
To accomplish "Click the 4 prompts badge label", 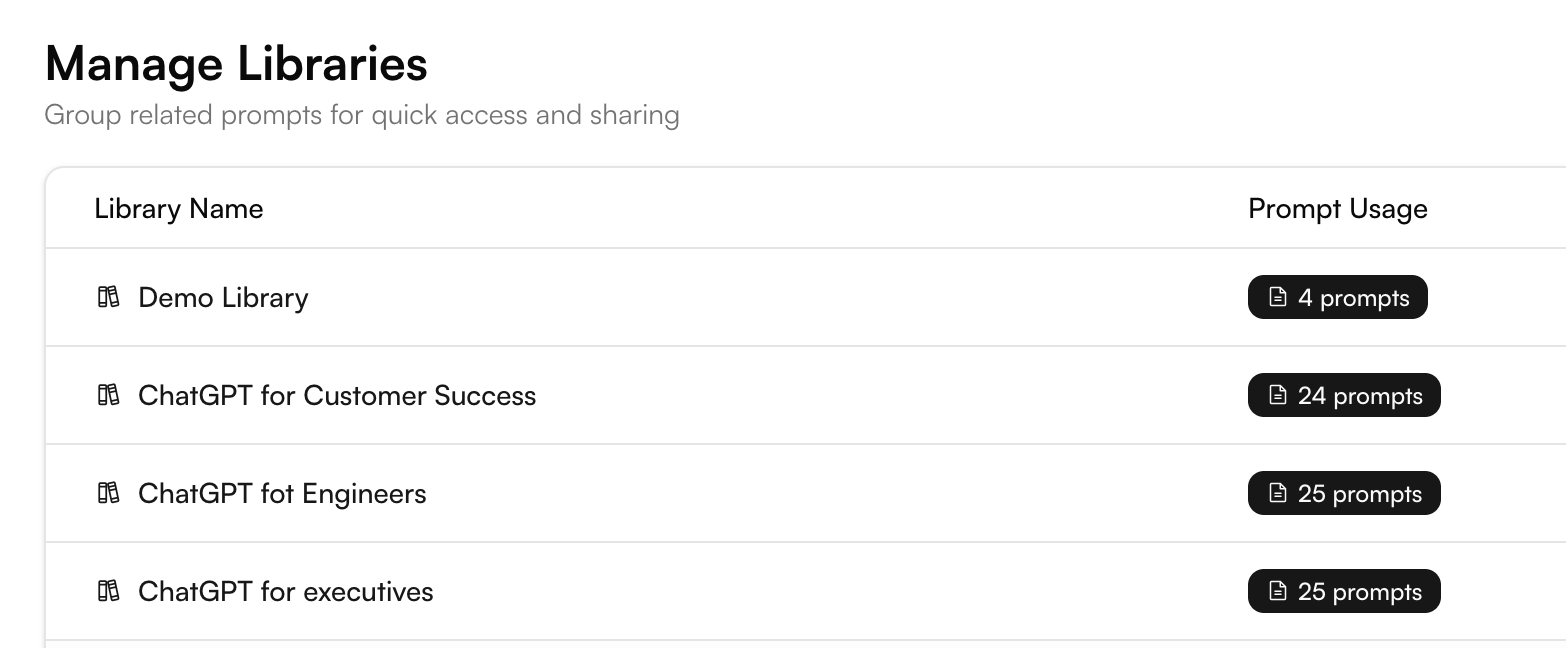I will click(1353, 298).
